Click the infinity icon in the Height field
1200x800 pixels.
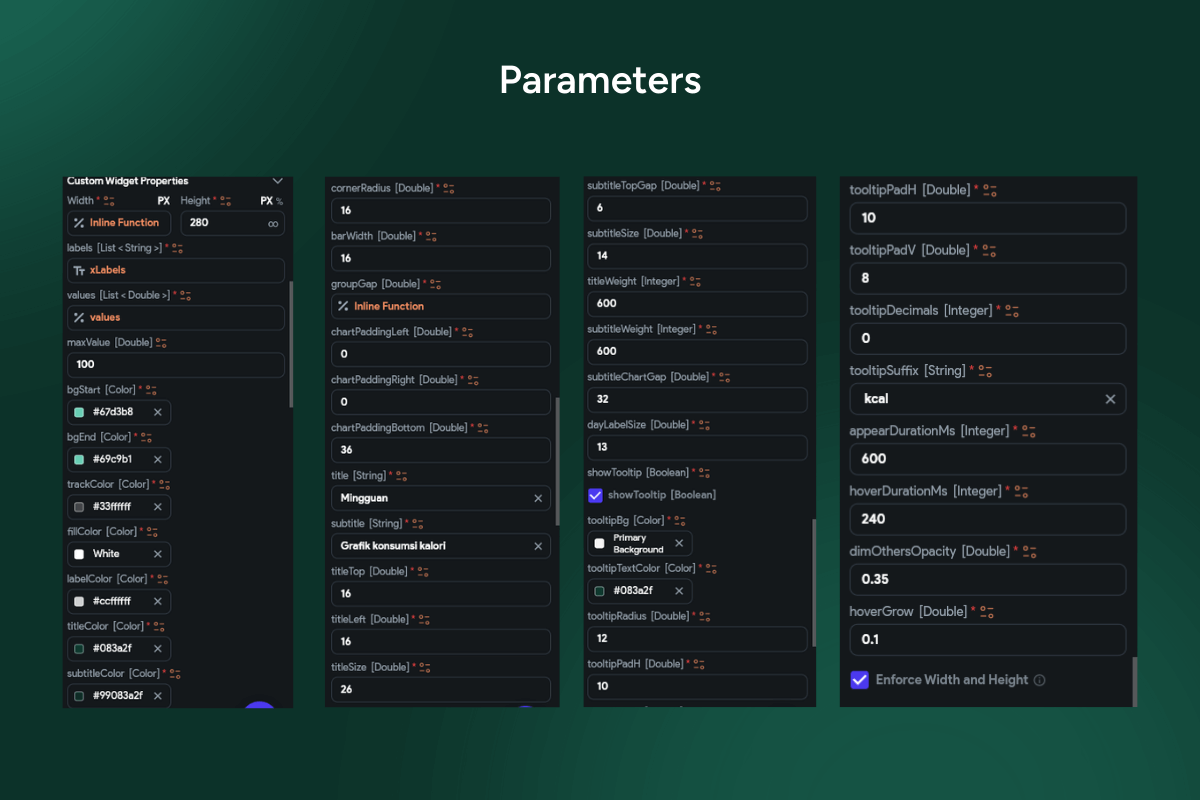tap(273, 224)
